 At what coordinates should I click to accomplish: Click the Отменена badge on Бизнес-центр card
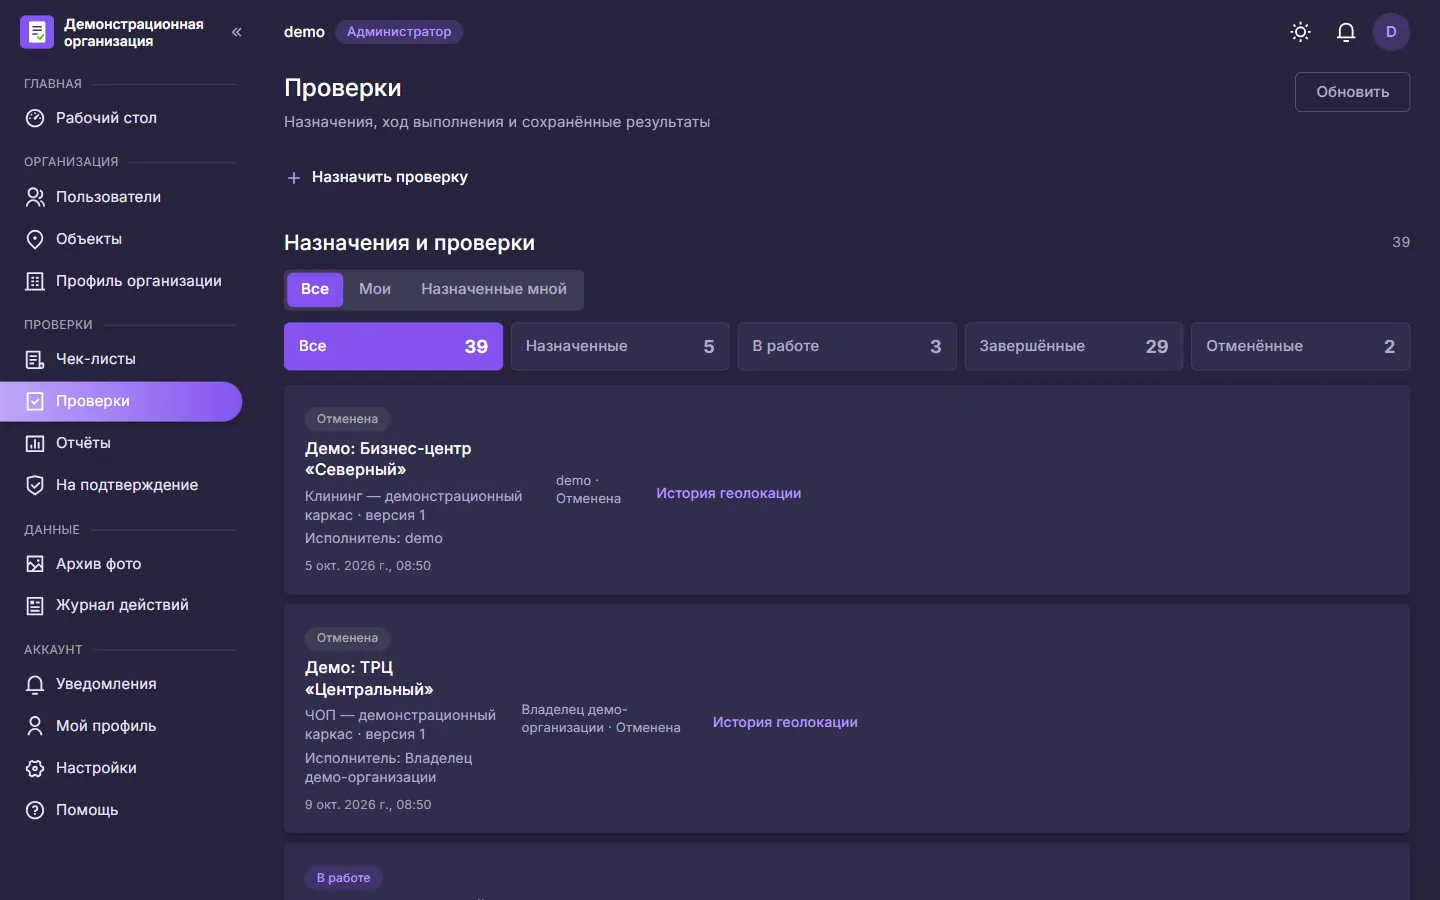347,419
